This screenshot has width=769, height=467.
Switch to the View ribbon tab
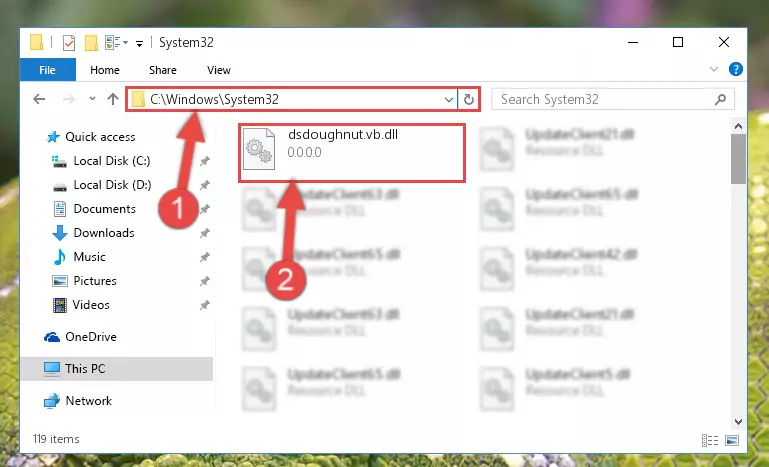pos(219,70)
